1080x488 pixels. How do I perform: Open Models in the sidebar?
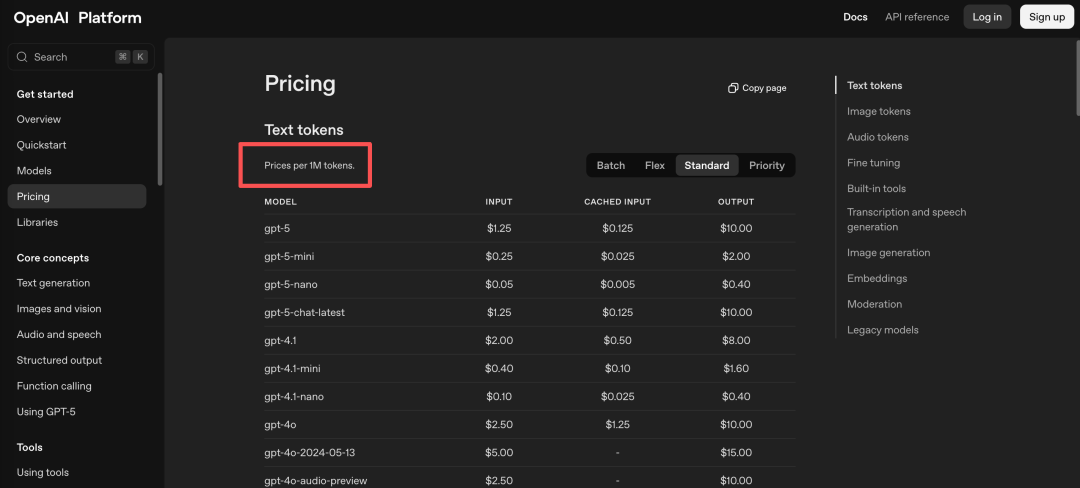pos(34,171)
